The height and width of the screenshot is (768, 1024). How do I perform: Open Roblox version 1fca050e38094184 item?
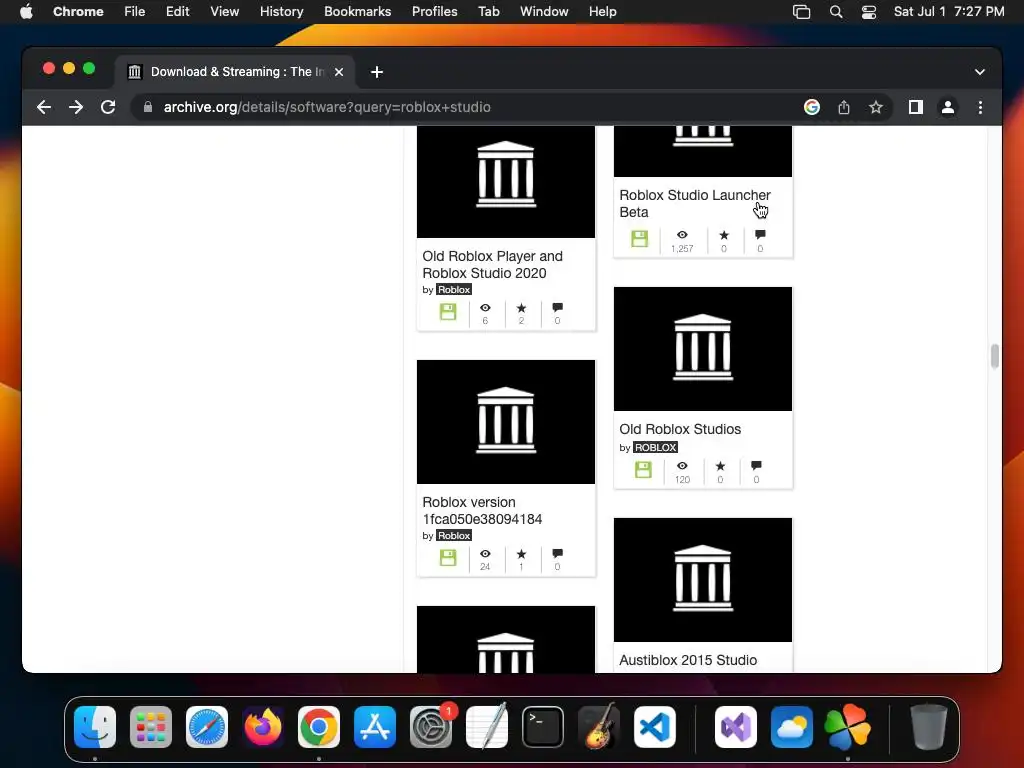tap(482, 511)
